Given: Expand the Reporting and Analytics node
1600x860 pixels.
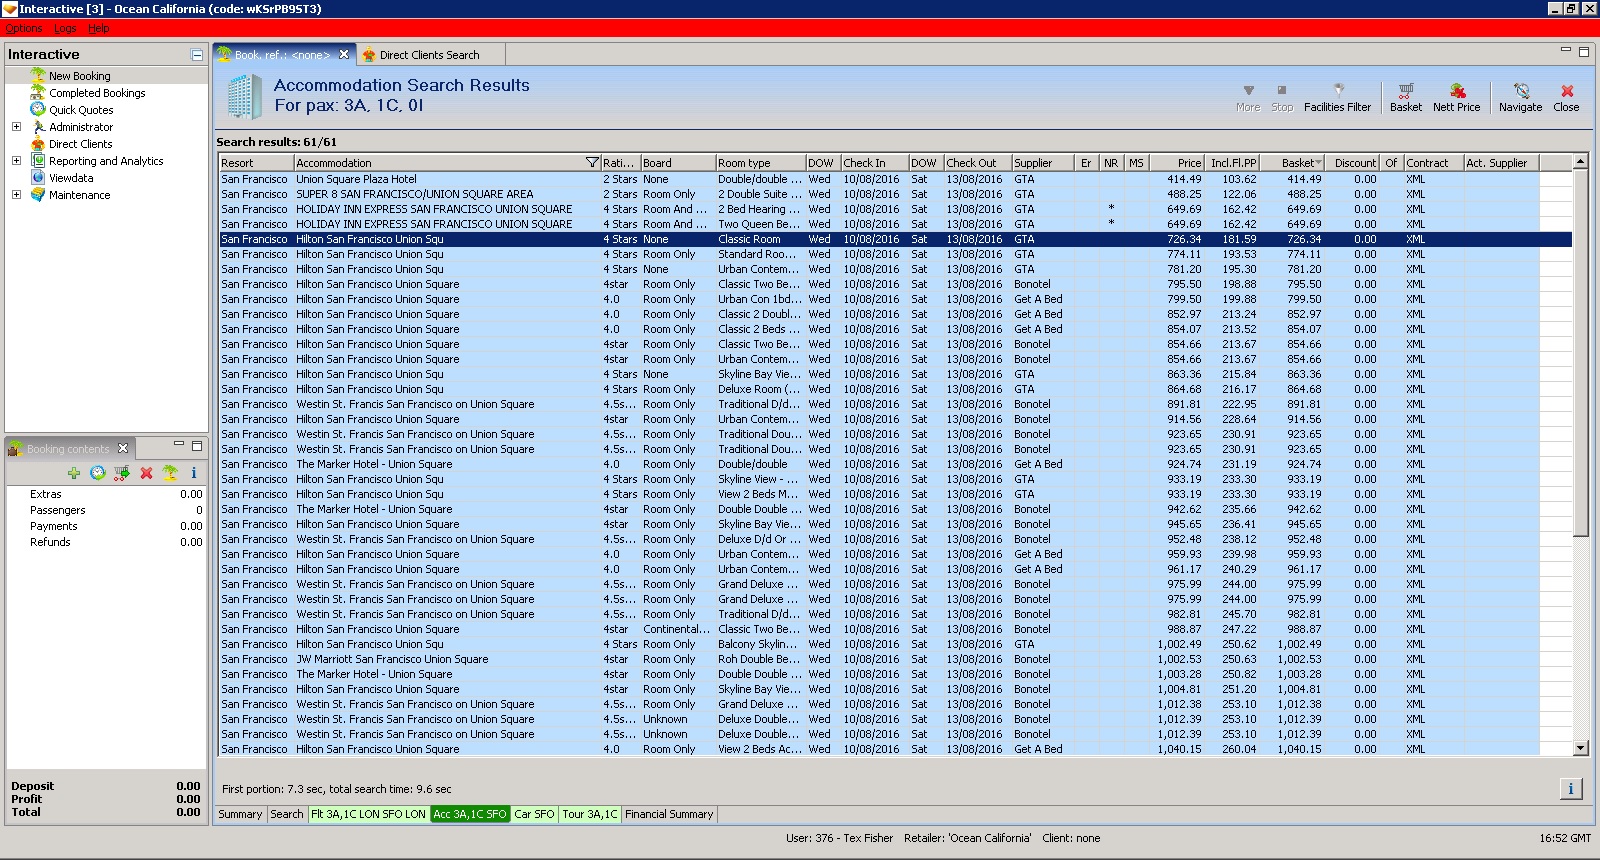Looking at the screenshot, I should (16, 161).
